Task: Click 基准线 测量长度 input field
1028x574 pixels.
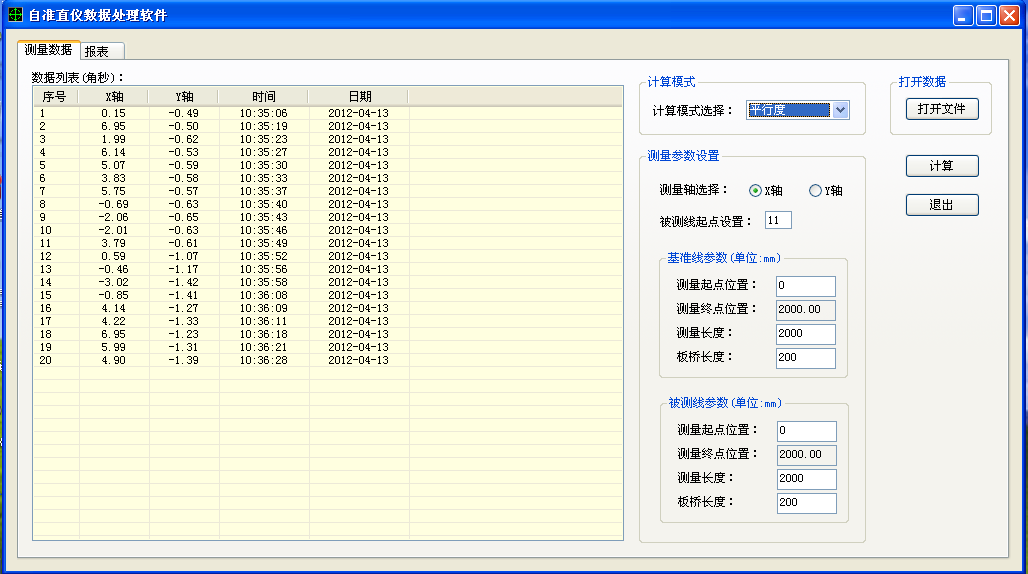Action: pos(805,335)
